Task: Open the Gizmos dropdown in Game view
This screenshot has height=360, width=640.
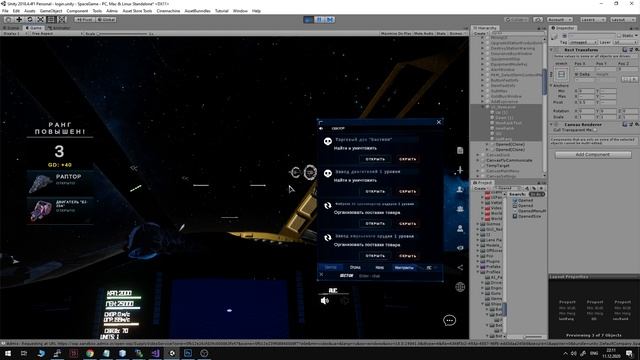Action: pos(458,33)
